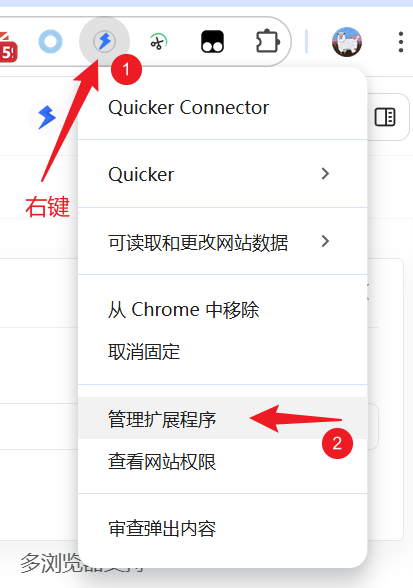Click the blue lightning logo on the page
413x588 pixels.
pos(47,117)
